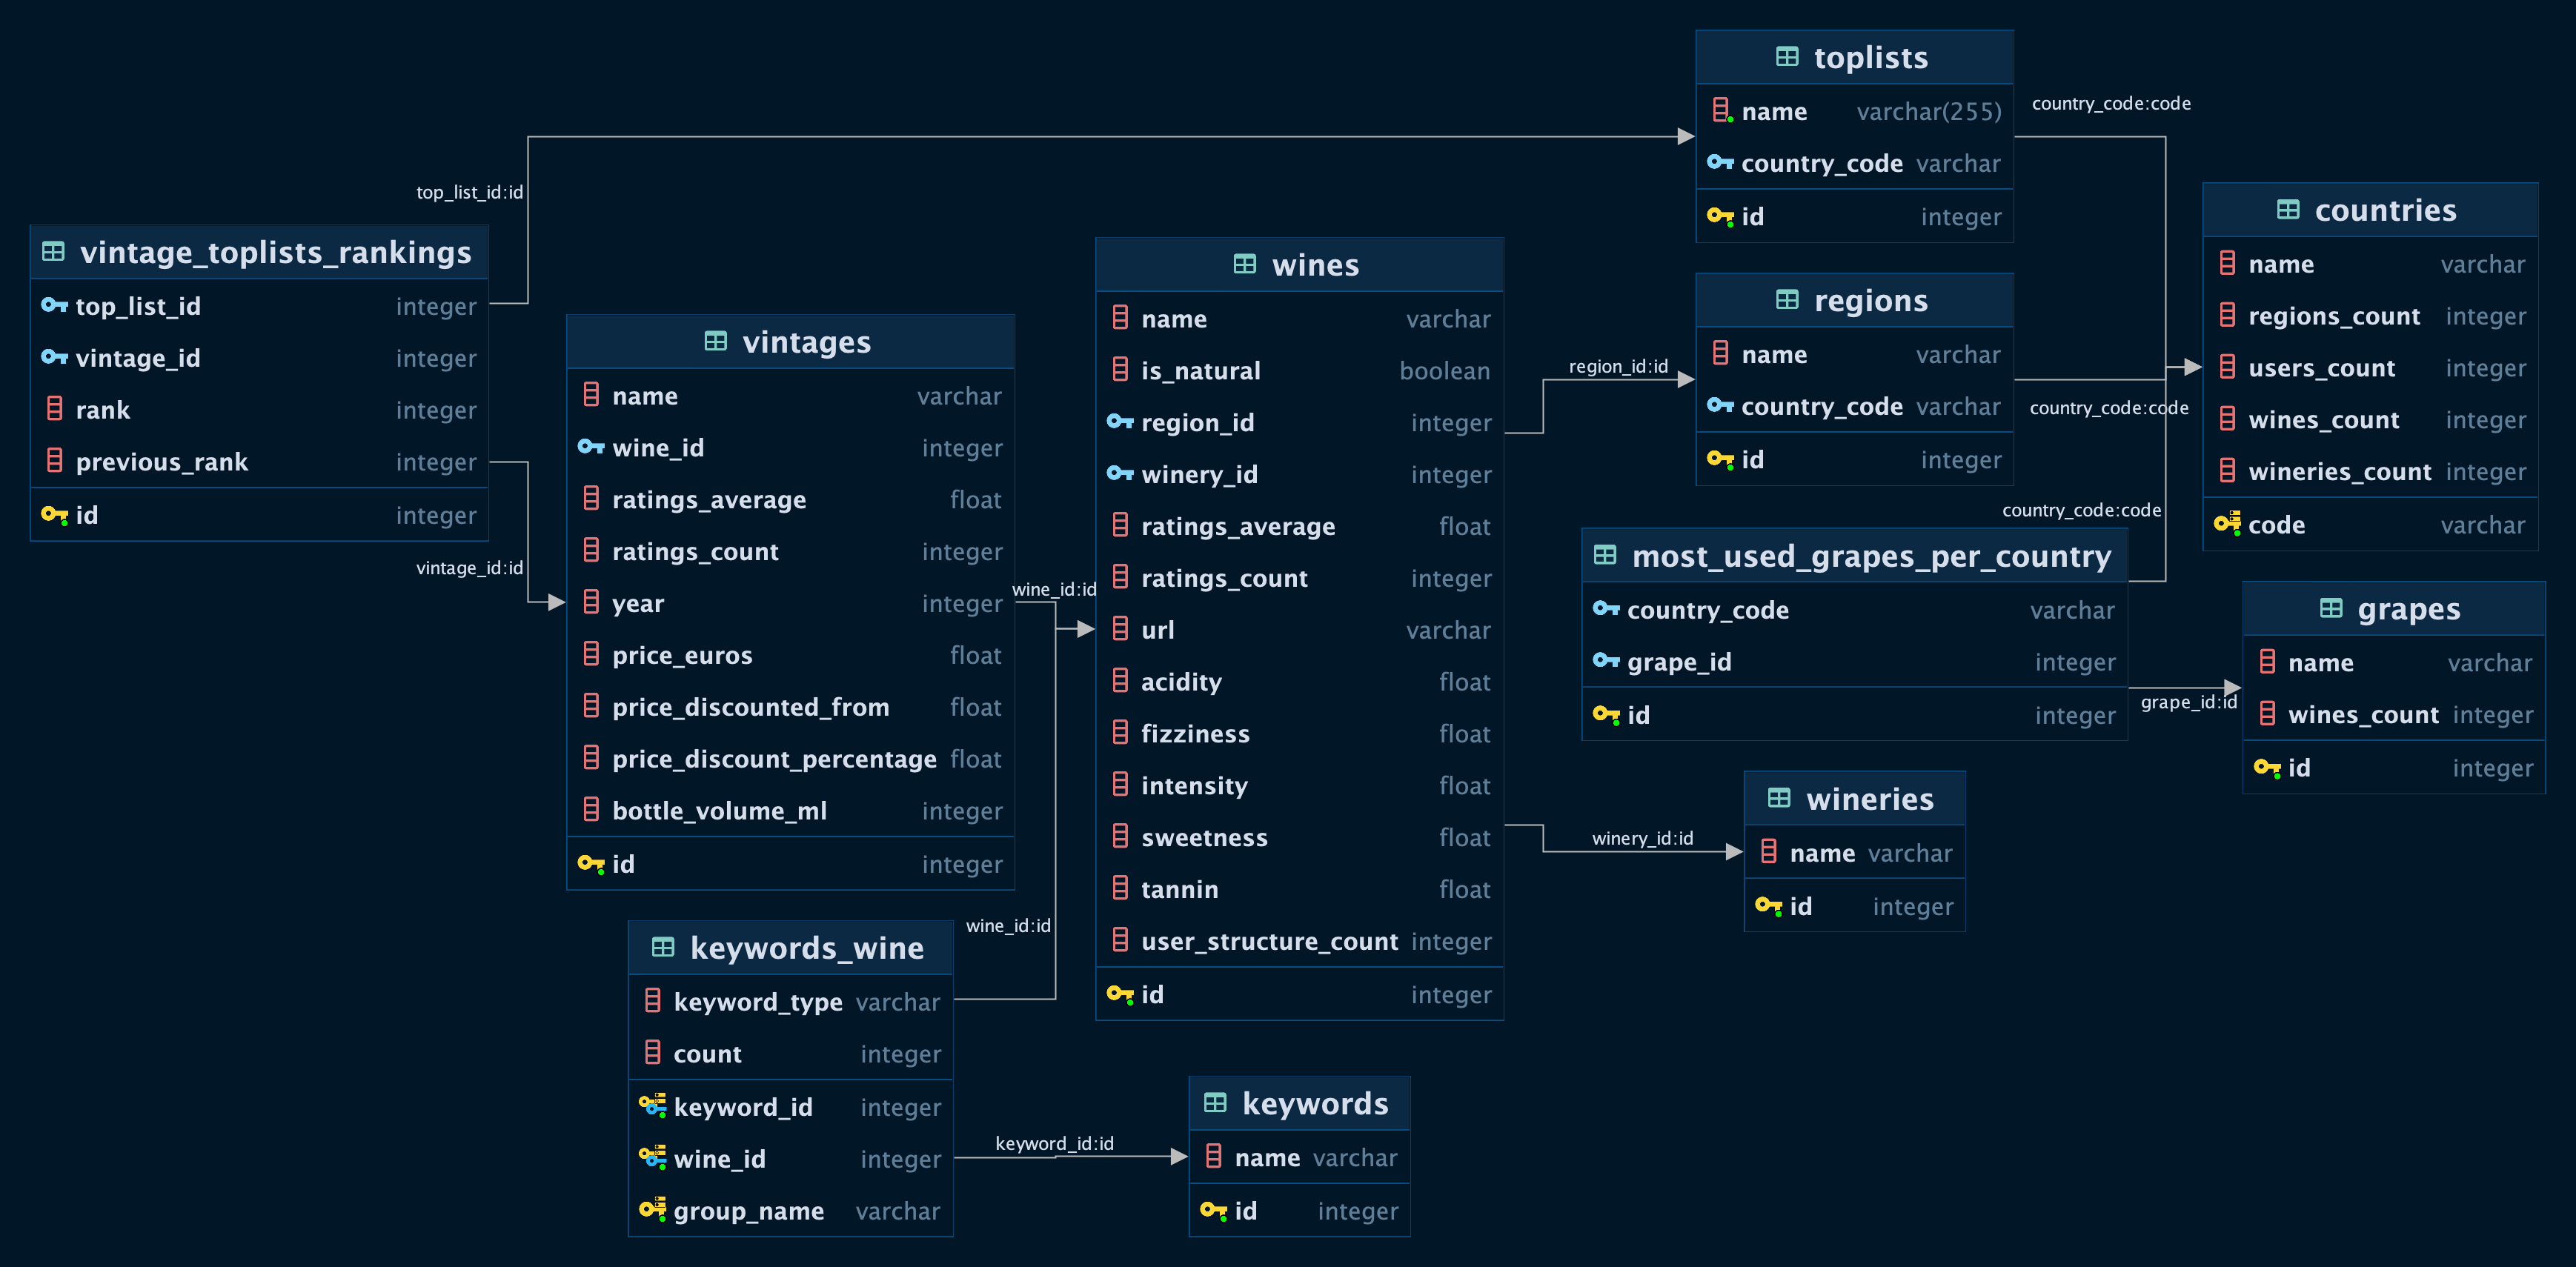Click the winery_id:id relationship label
The width and height of the screenshot is (2576, 1267).
pyautogui.click(x=1642, y=838)
